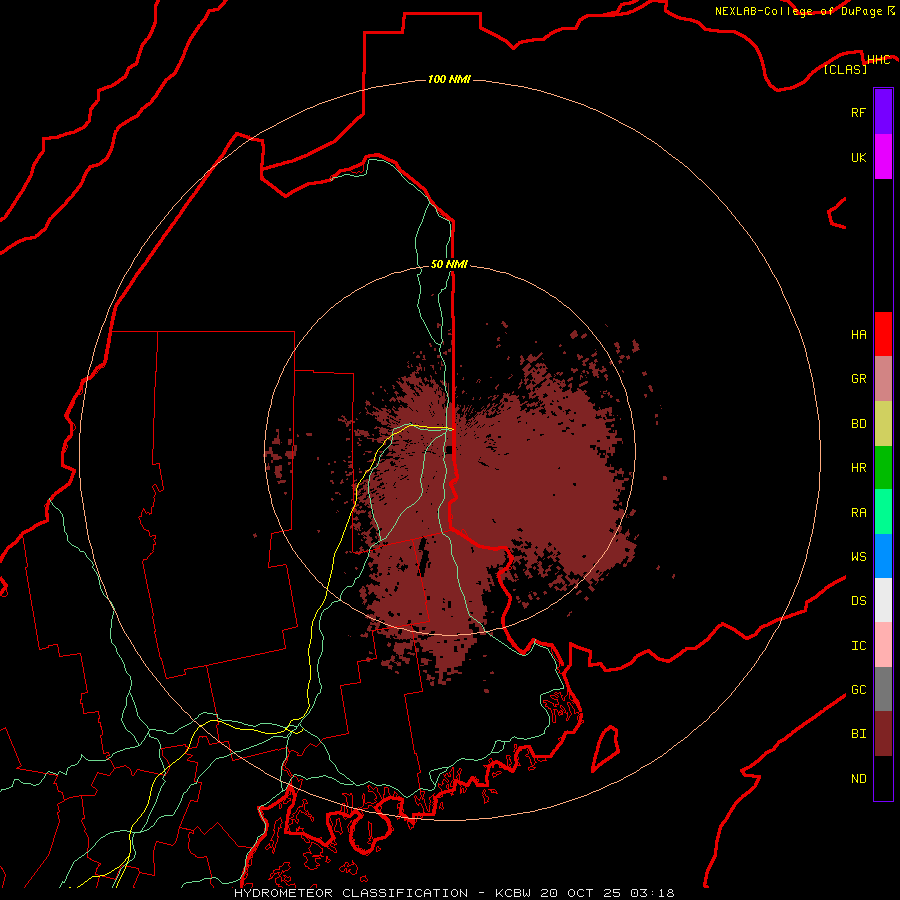The height and width of the screenshot is (900, 900).
Task: Click the 'RA' legend label
Action: pyautogui.click(x=858, y=513)
